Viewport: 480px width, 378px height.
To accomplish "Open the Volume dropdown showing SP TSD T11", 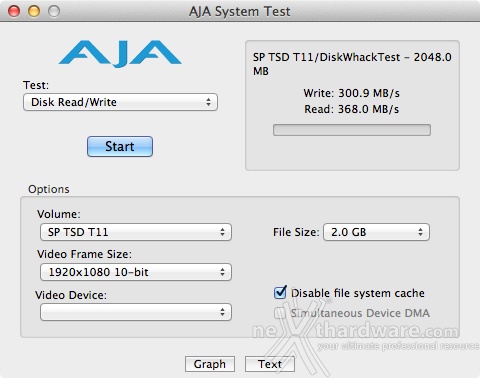I will [136, 232].
